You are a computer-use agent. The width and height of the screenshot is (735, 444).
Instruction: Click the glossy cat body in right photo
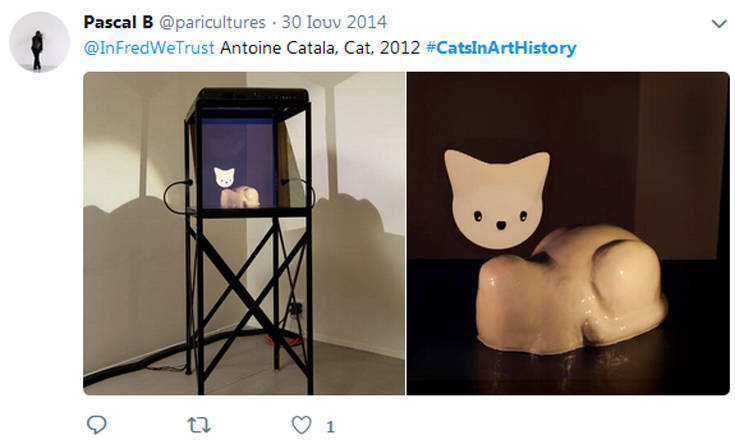click(572, 290)
